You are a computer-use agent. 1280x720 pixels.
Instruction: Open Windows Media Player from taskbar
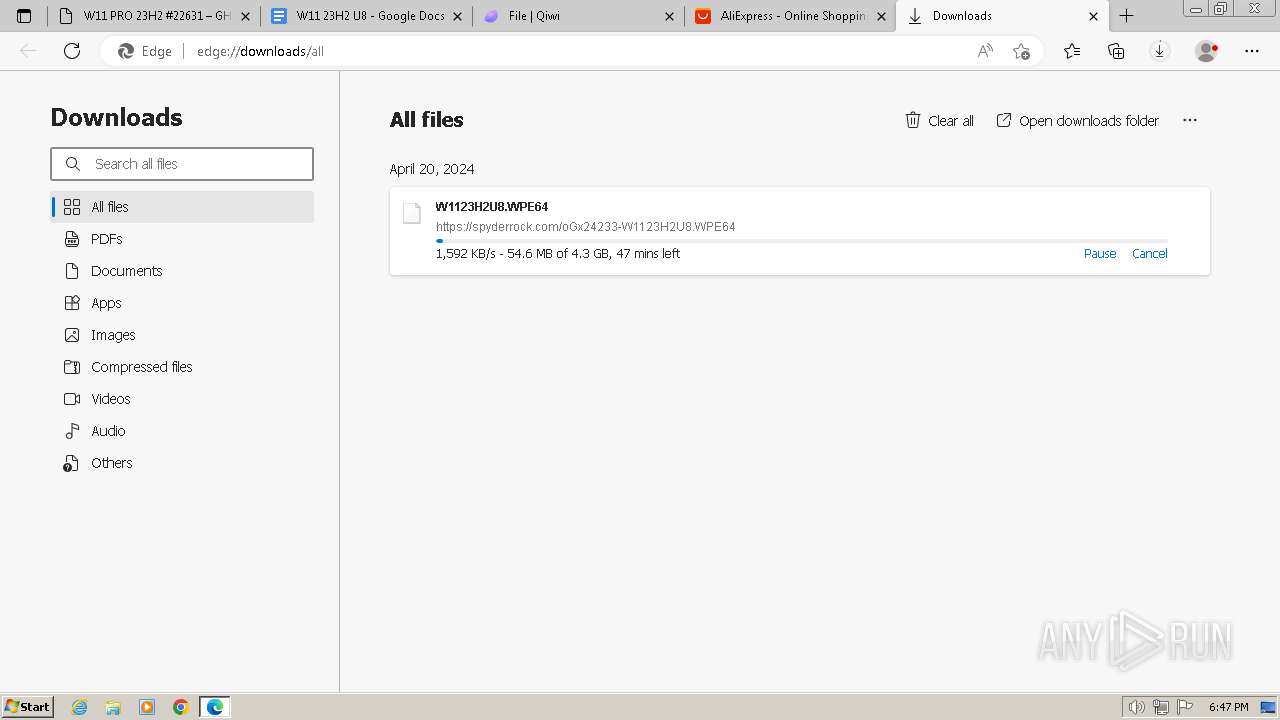[147, 707]
